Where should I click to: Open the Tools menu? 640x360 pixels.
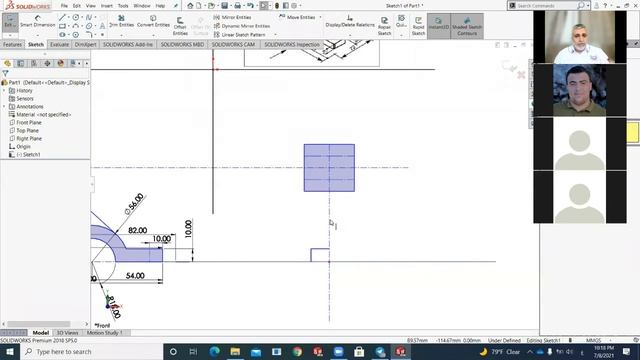tap(123, 6)
